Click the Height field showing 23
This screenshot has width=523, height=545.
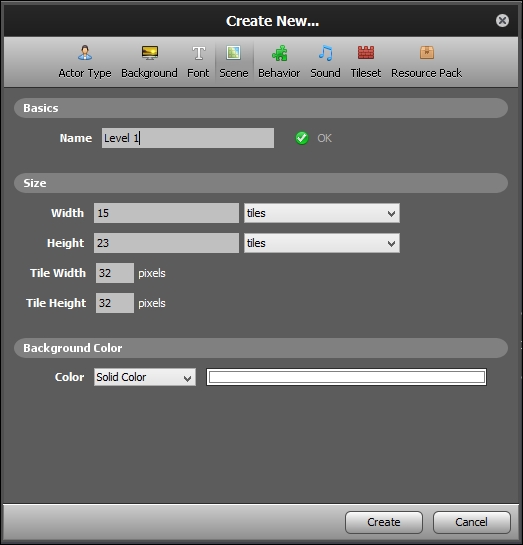pos(166,243)
